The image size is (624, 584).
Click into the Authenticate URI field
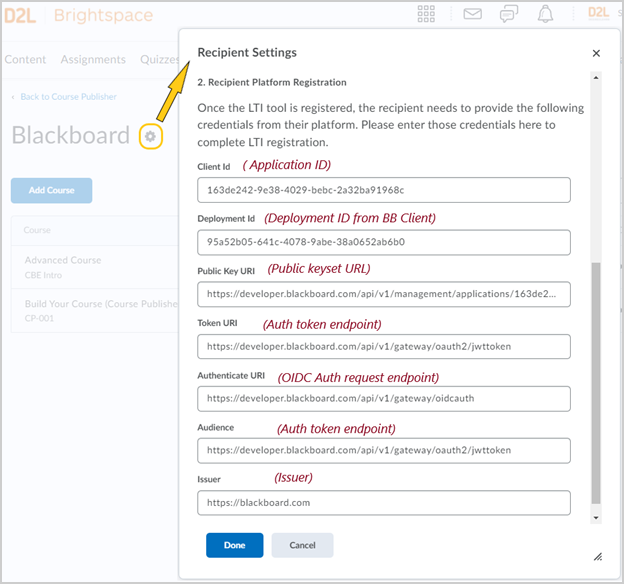[384, 398]
